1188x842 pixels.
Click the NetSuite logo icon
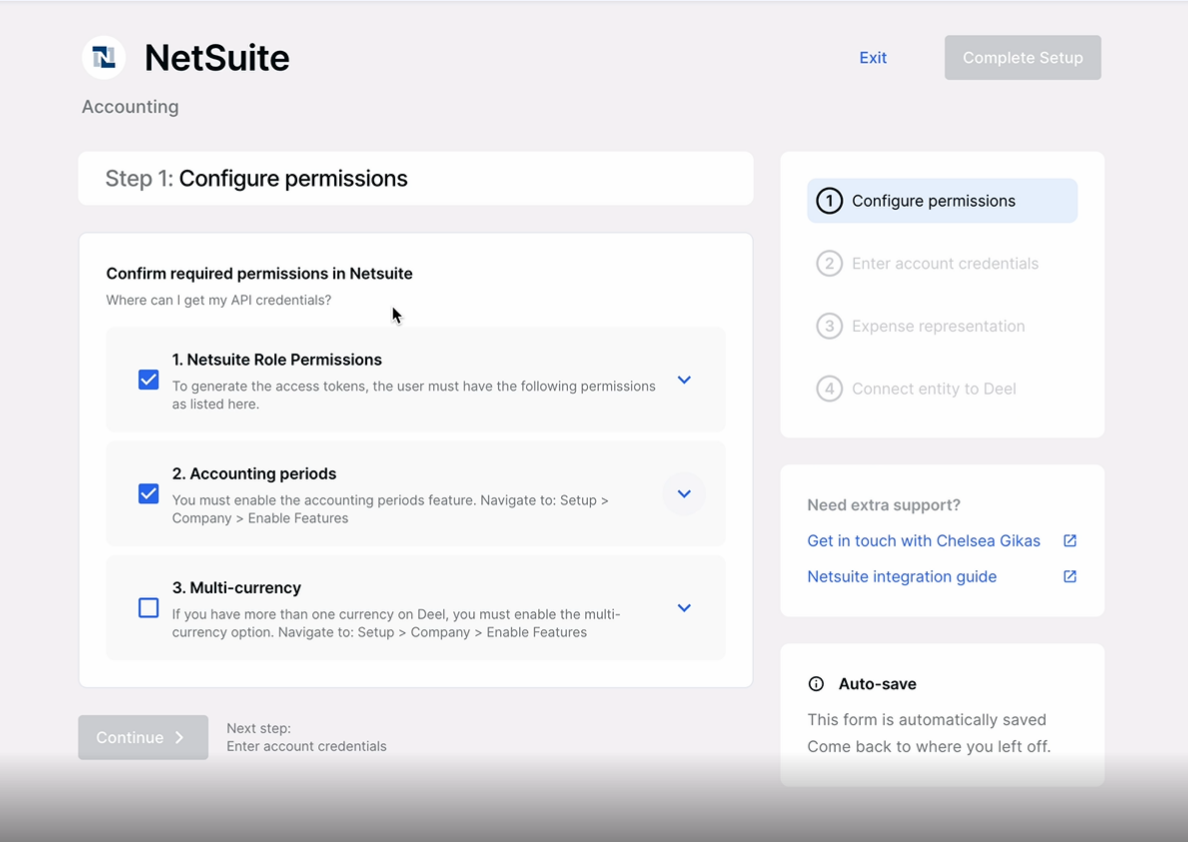104,58
